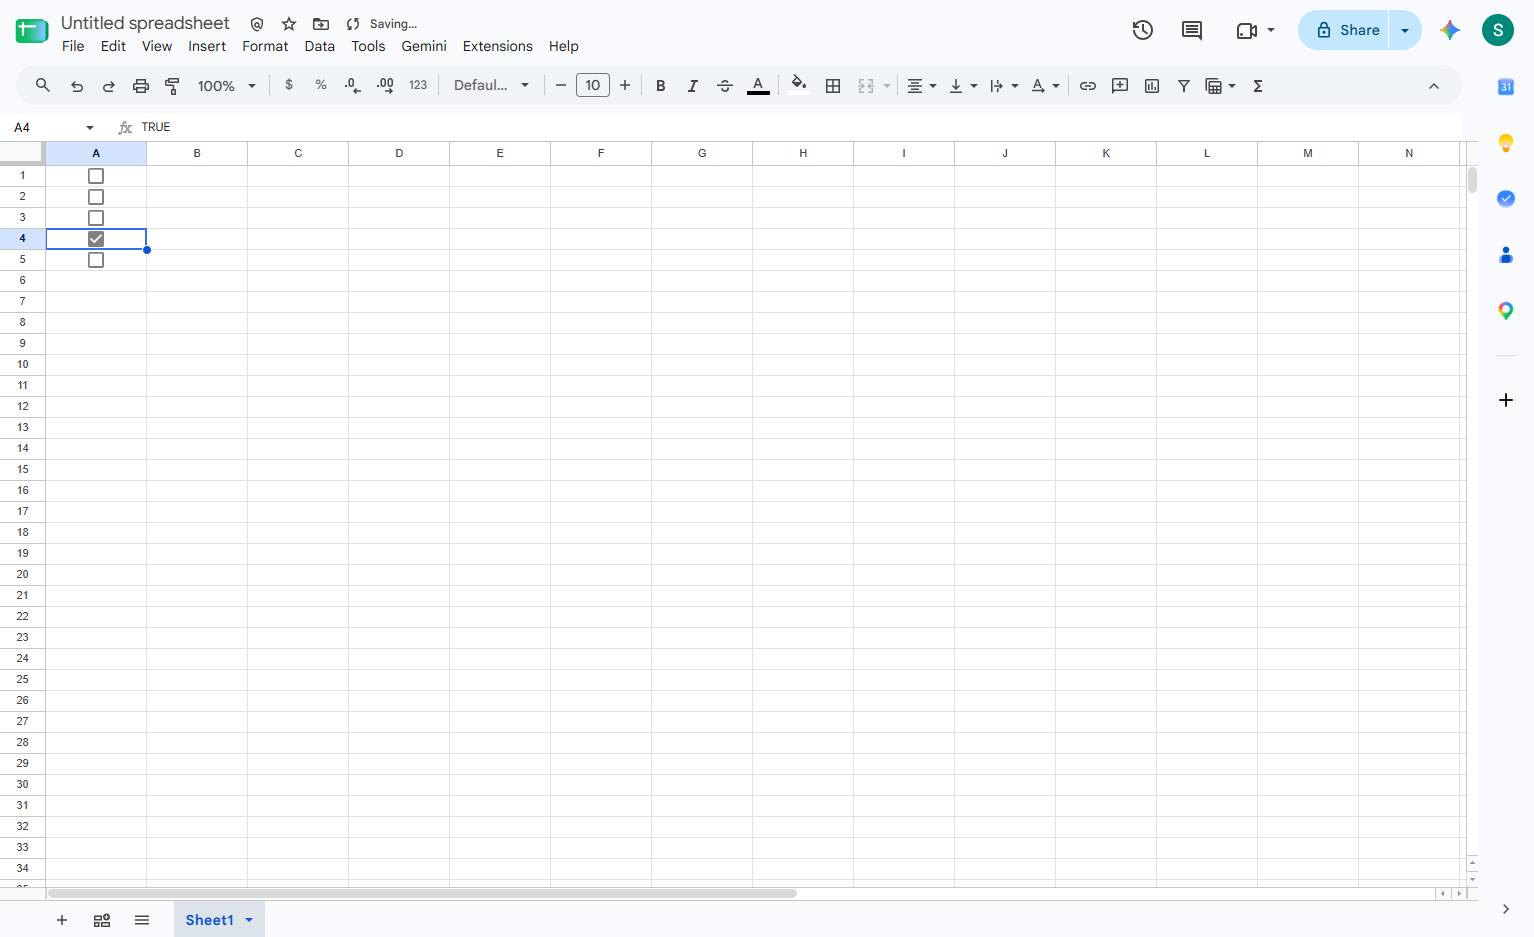Open the borders tool
This screenshot has height=937, width=1534.
pos(833,86)
